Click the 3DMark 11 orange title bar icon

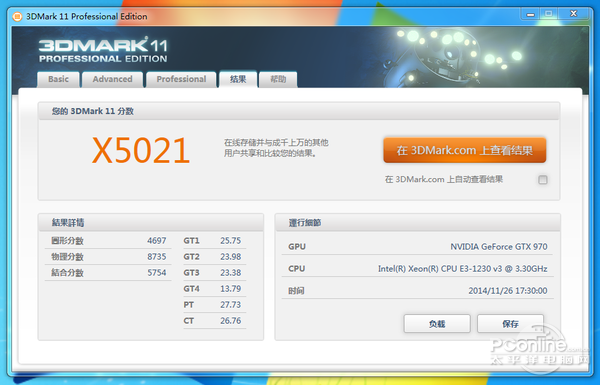17,17
